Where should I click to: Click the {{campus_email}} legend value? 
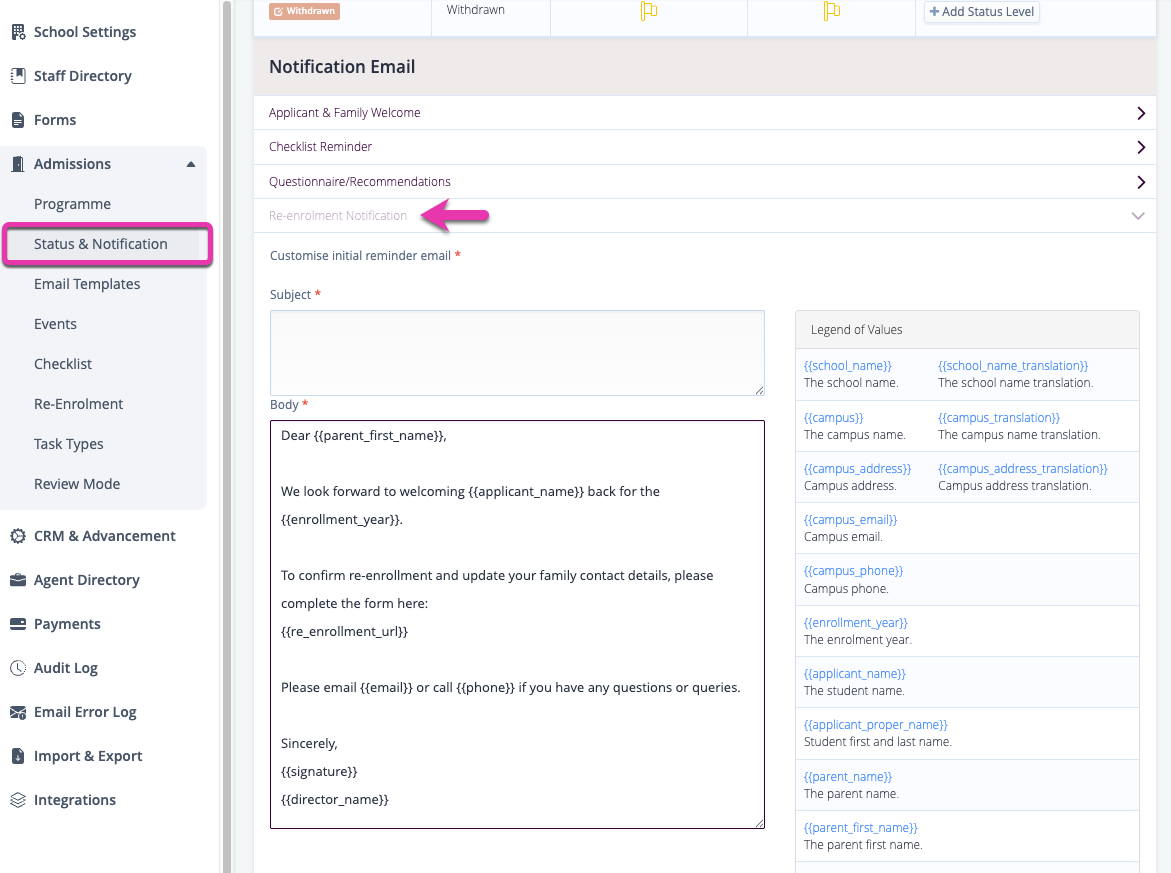[x=850, y=520]
